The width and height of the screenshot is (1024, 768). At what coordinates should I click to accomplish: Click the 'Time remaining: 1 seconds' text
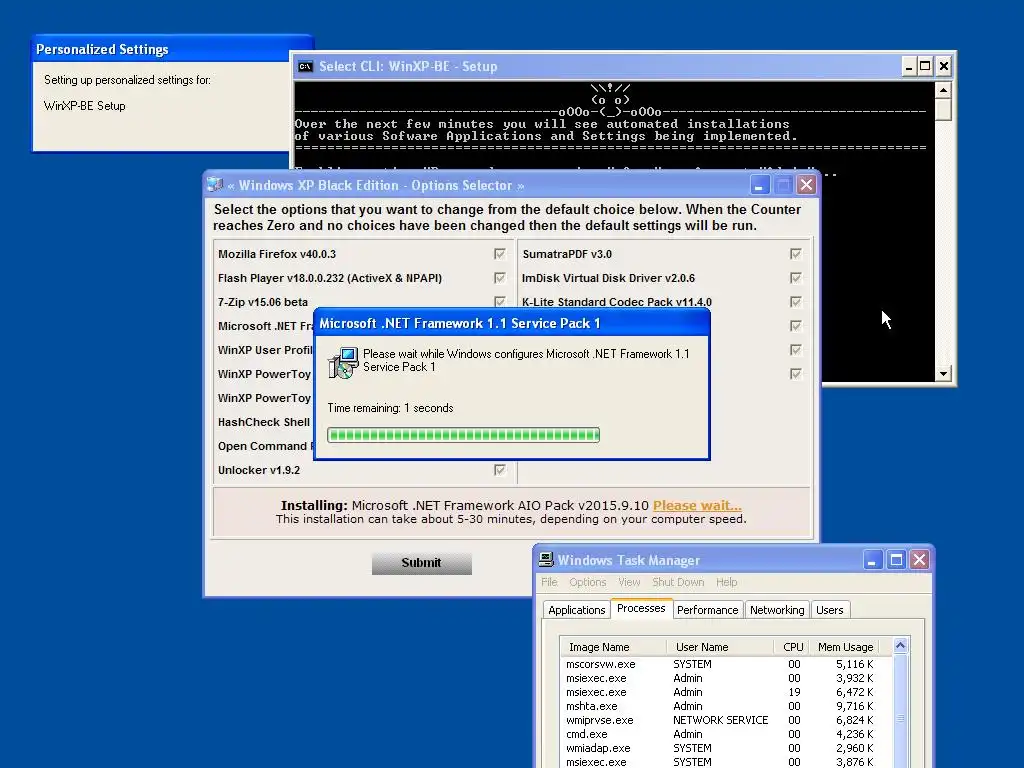(390, 408)
